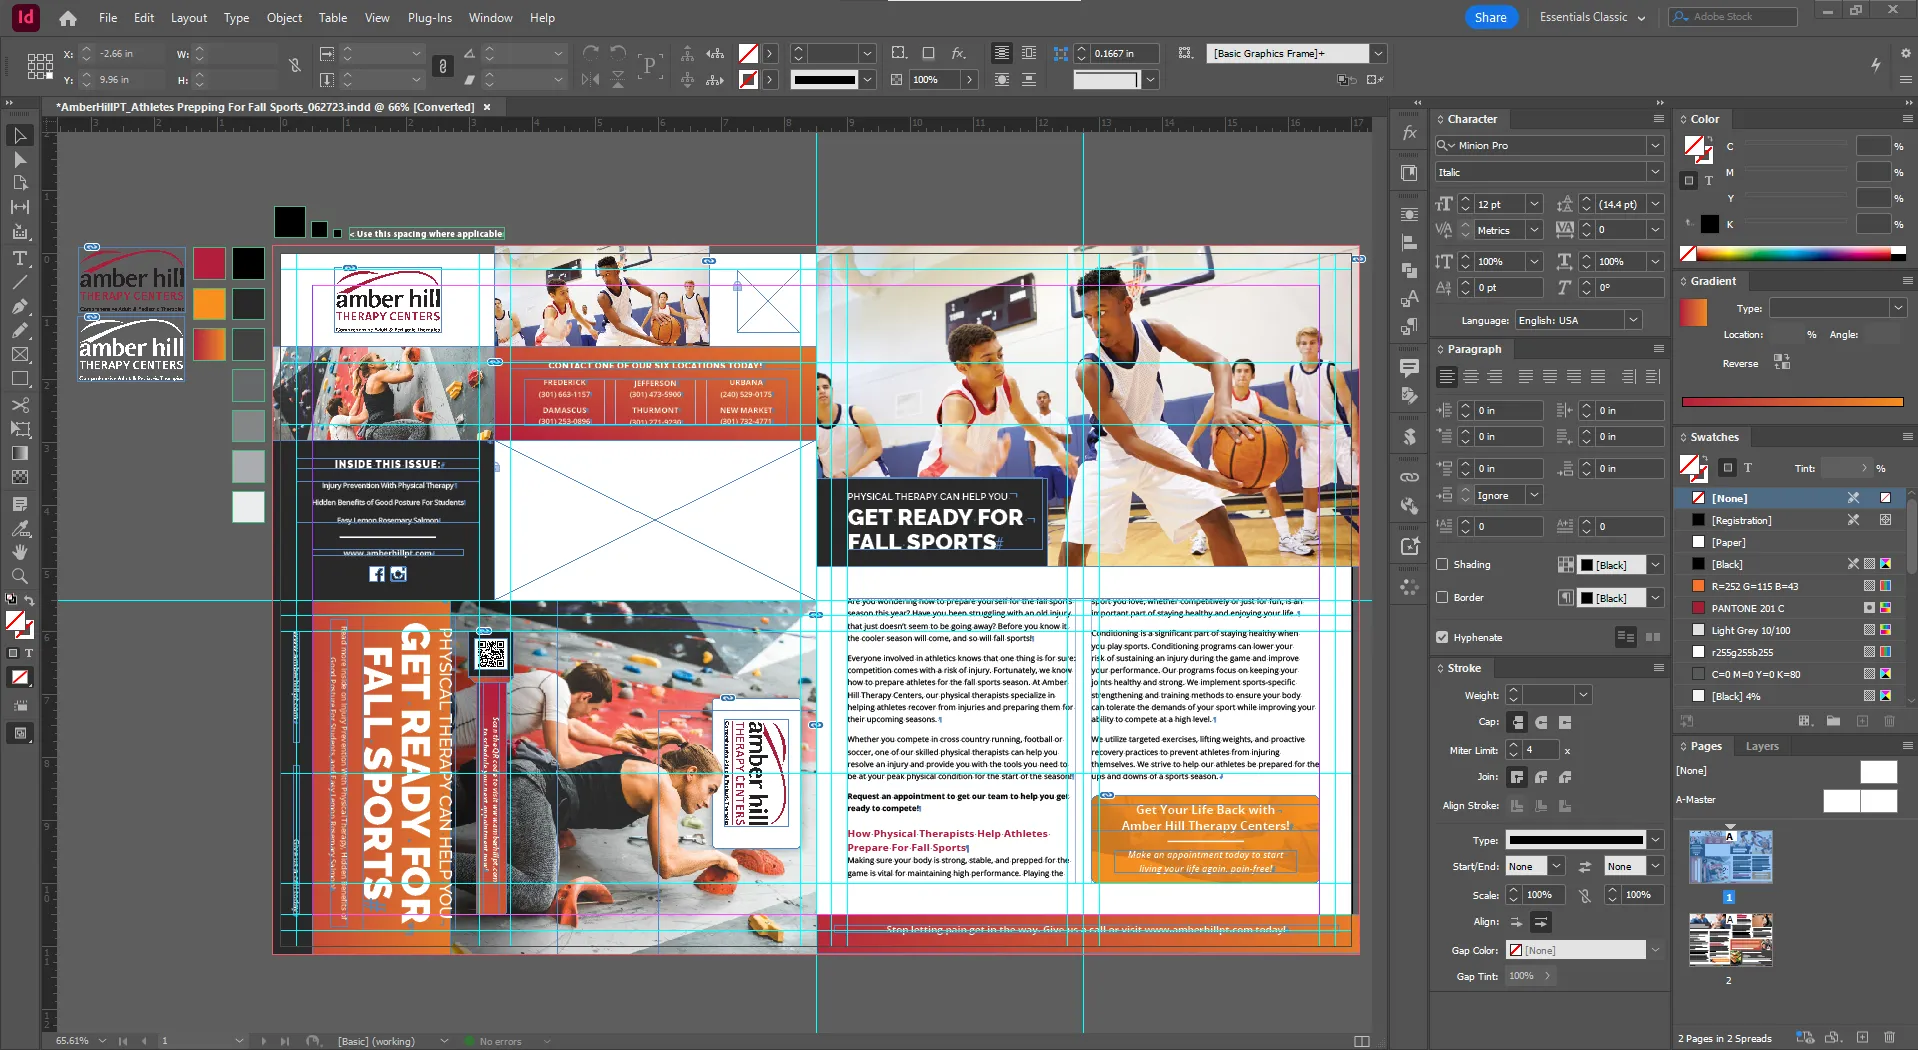Select the Rectangle Frame tool
Screen dimensions: 1918x1050
[20, 355]
